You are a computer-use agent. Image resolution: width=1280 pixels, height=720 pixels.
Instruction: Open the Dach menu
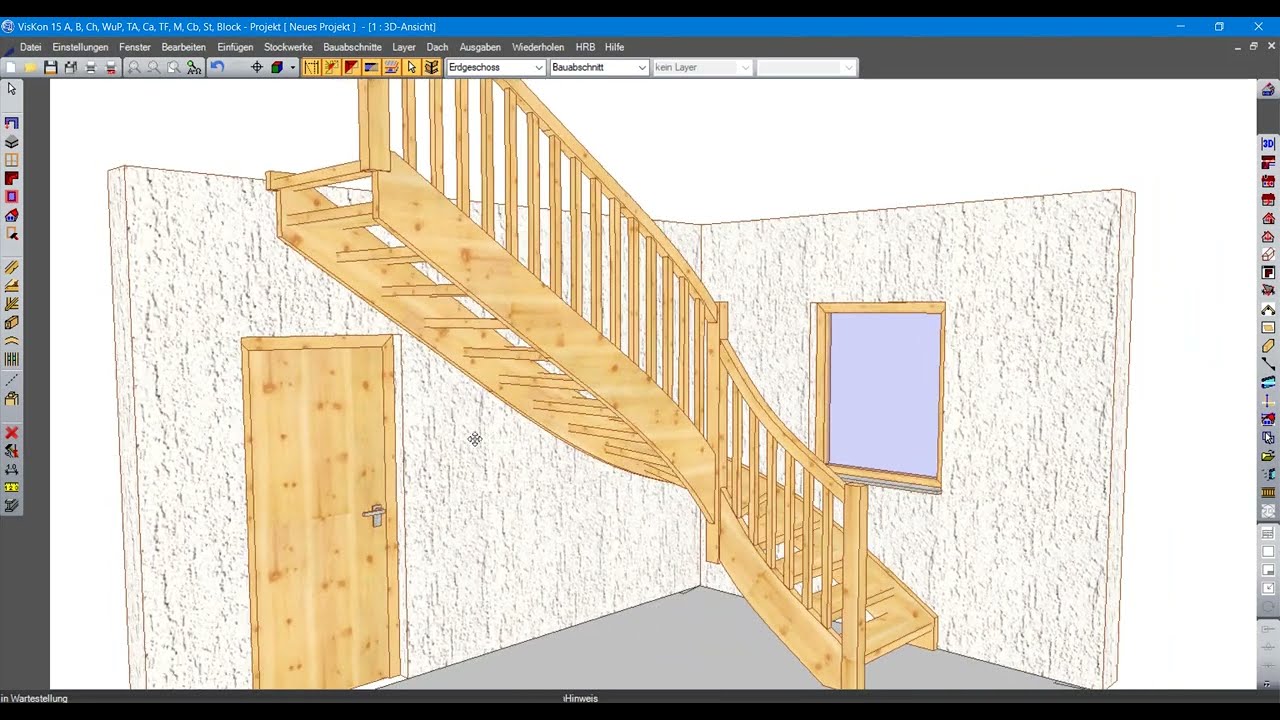coord(437,47)
